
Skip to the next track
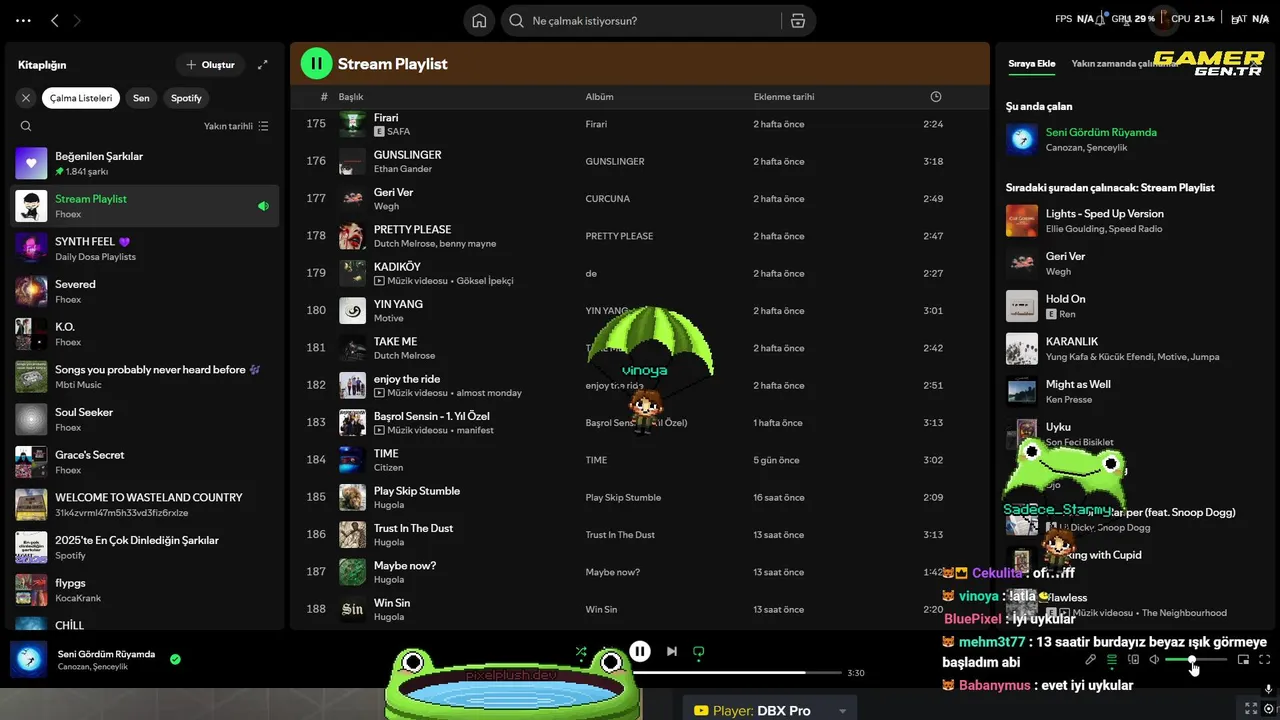(672, 651)
